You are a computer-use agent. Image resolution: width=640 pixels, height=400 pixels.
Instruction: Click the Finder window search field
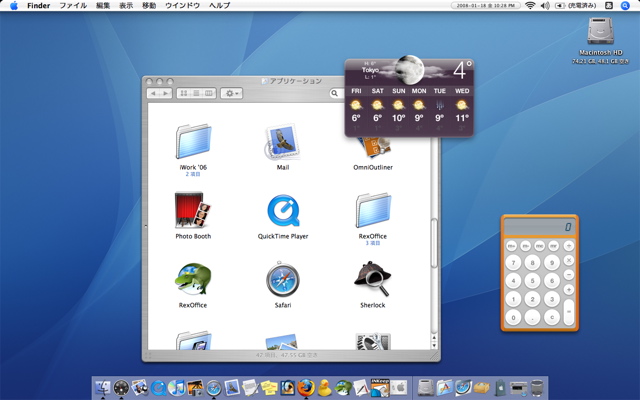pos(337,93)
